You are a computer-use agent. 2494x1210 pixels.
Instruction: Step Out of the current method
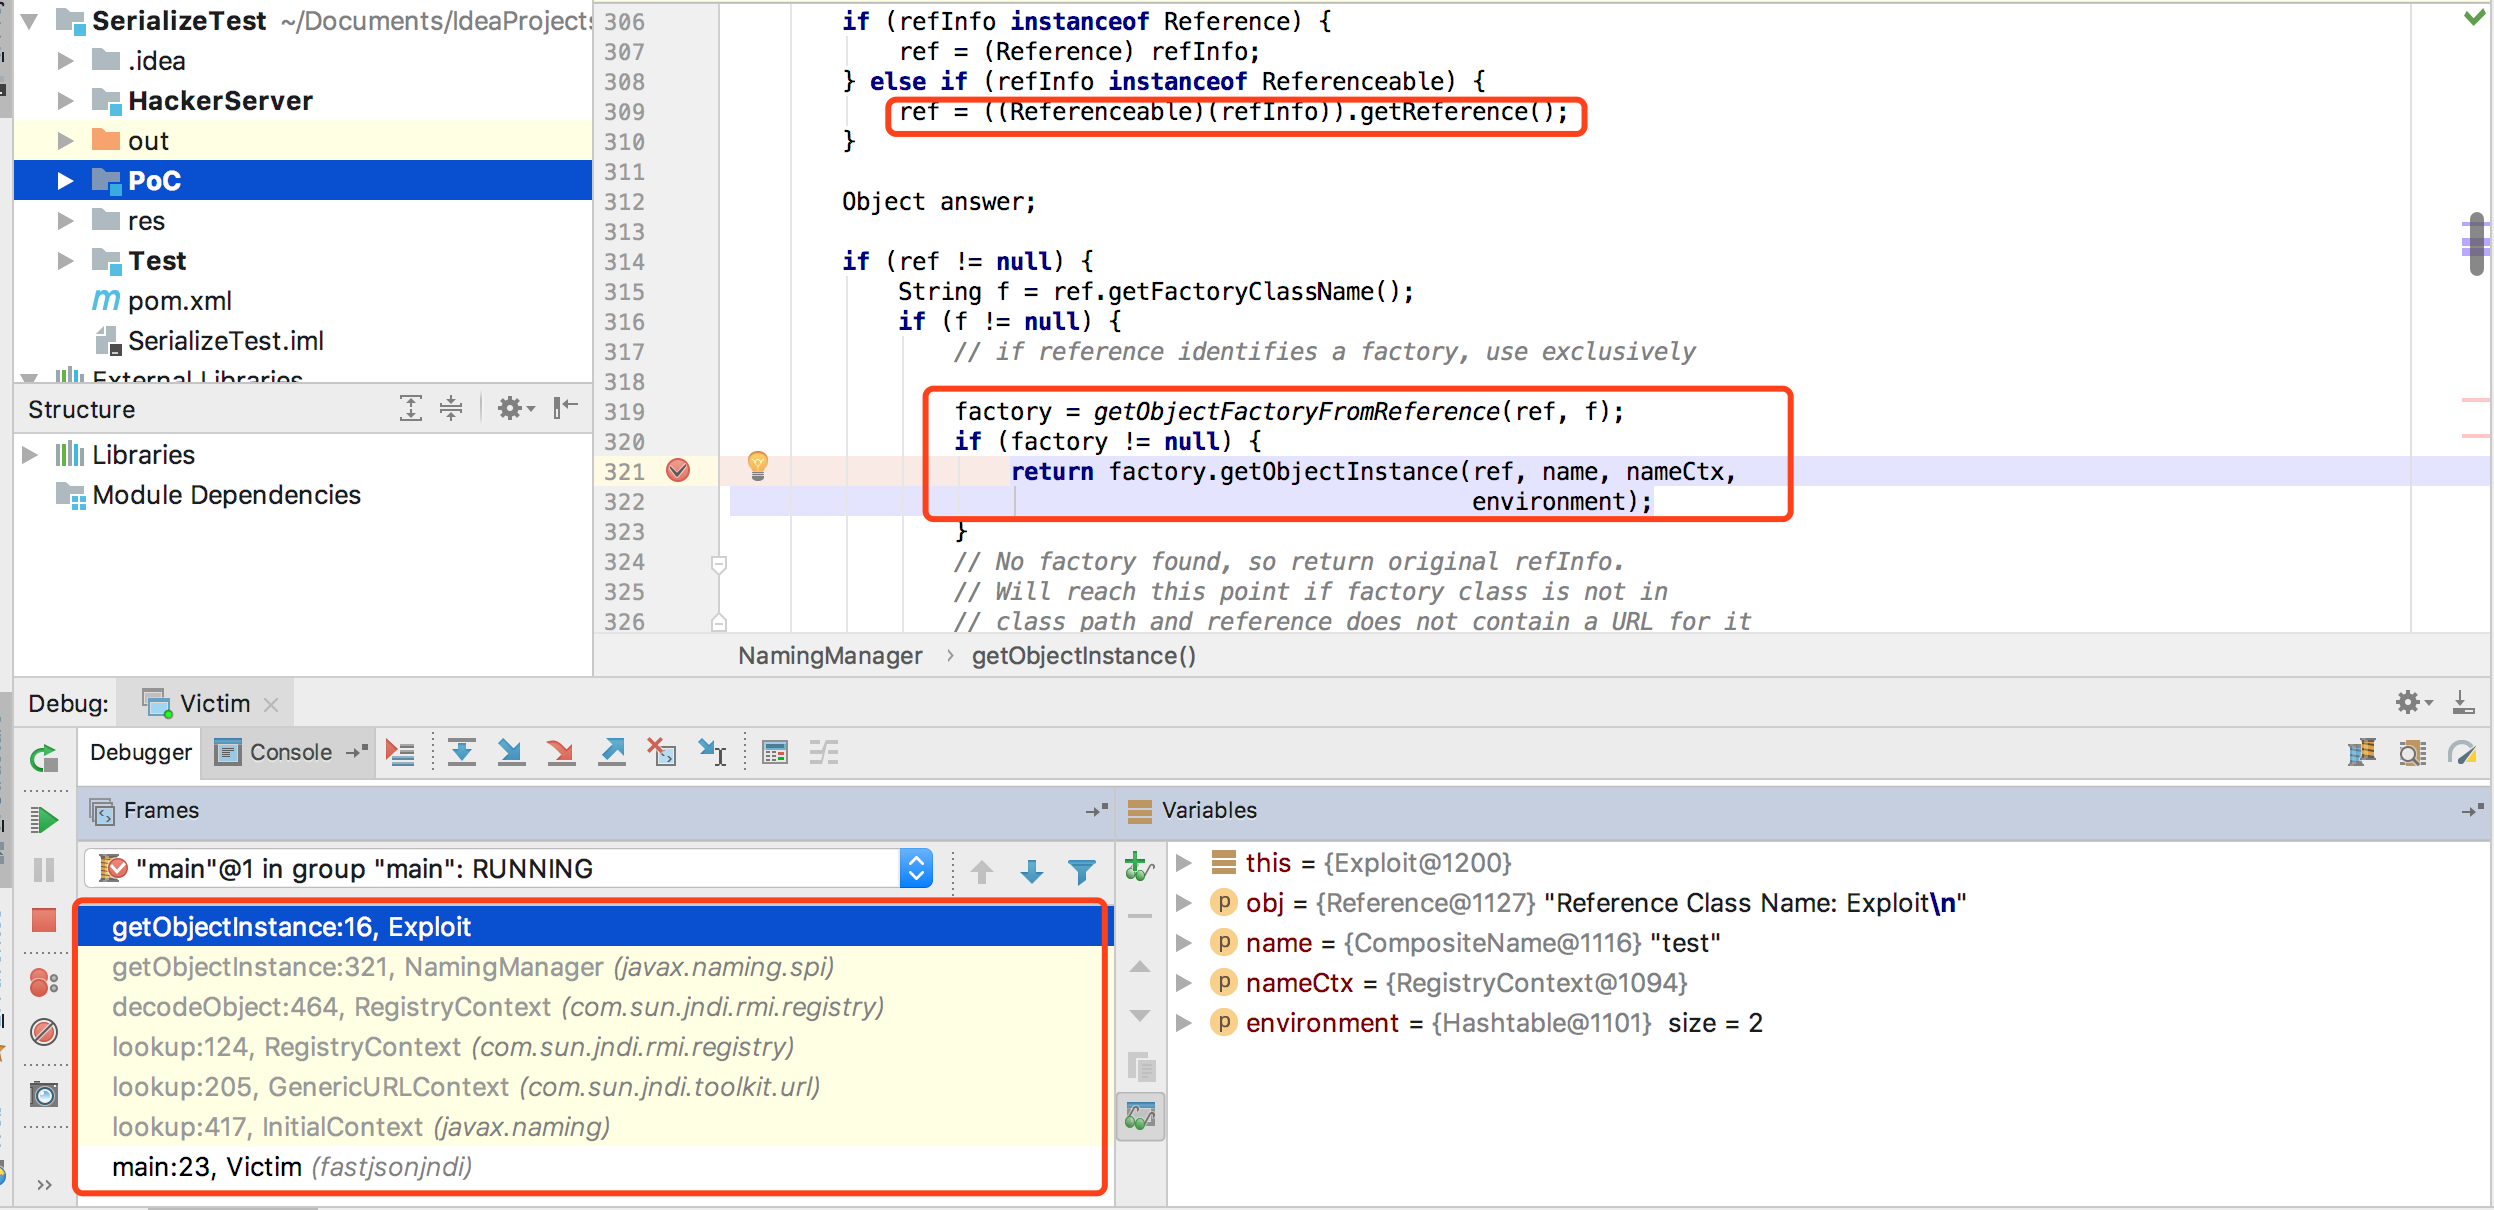611,752
